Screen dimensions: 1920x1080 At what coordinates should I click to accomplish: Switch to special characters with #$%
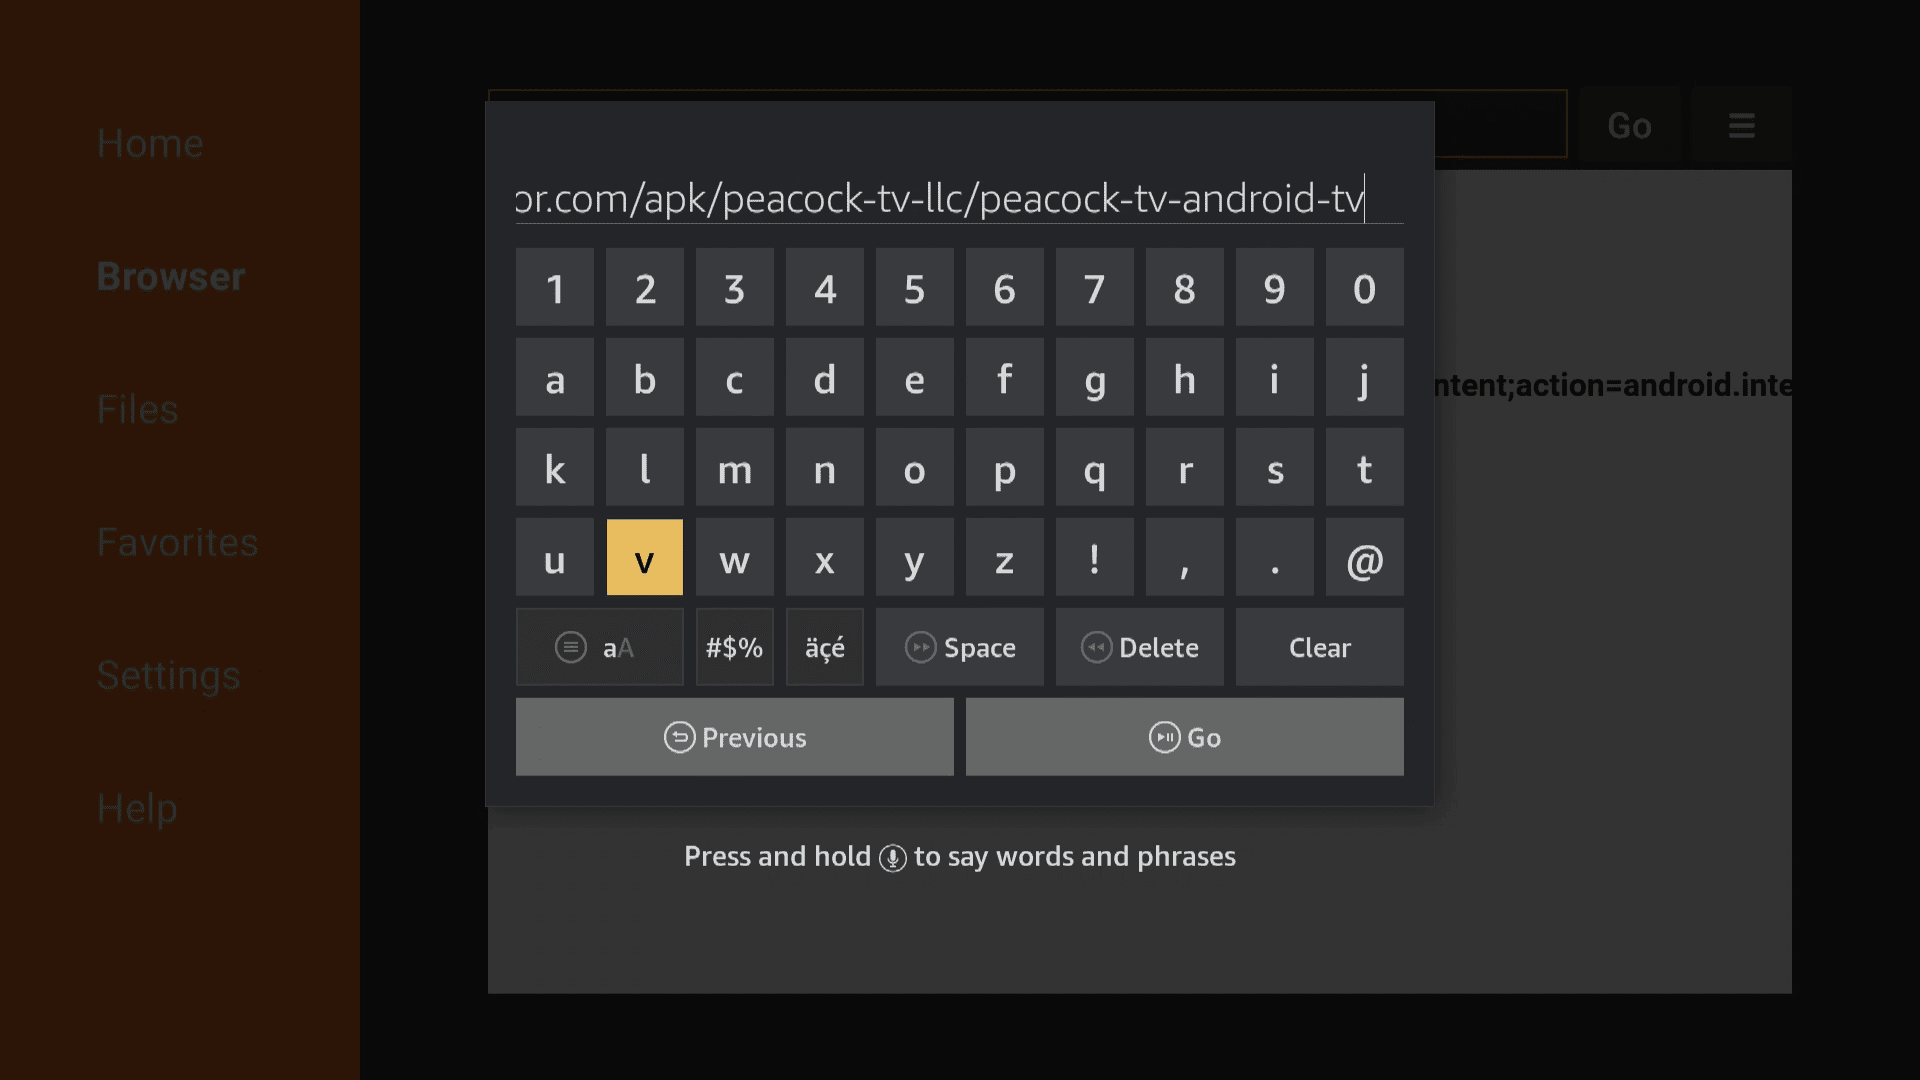click(x=735, y=646)
